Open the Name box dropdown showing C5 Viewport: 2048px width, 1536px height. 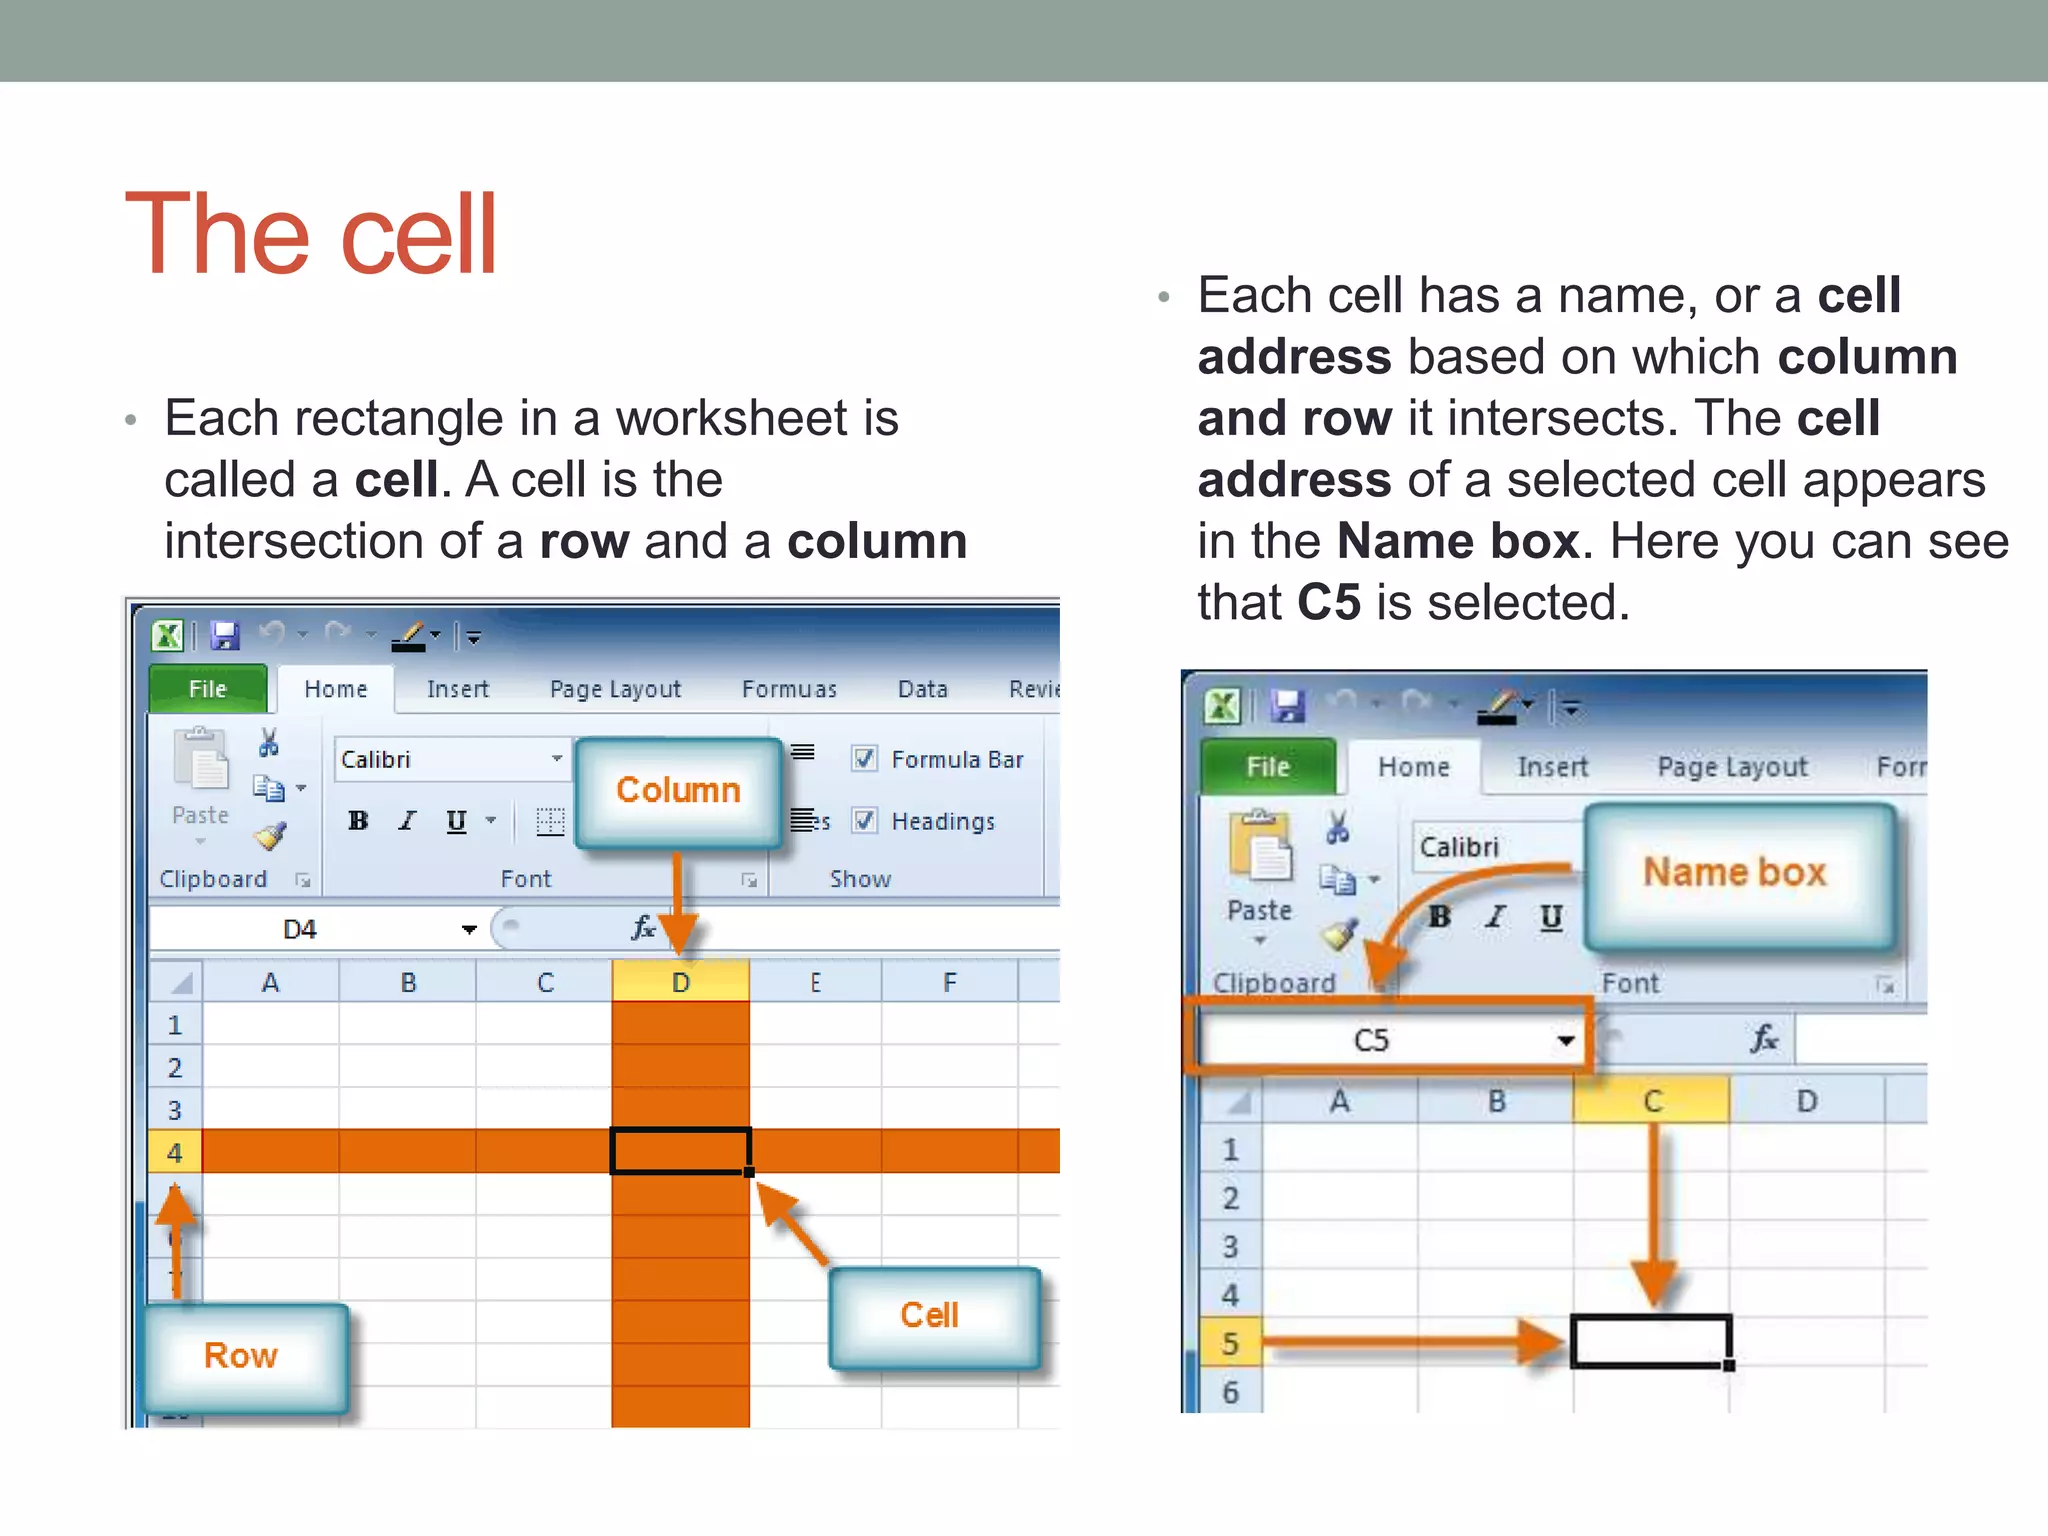pyautogui.click(x=1566, y=1041)
